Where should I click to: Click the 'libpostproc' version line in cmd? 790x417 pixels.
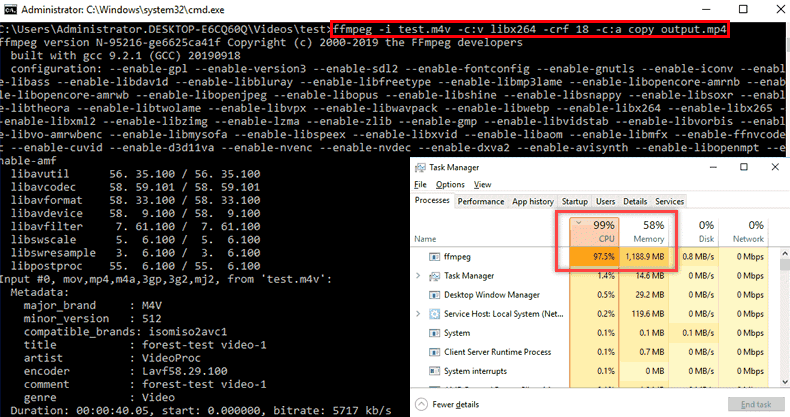coord(136,266)
